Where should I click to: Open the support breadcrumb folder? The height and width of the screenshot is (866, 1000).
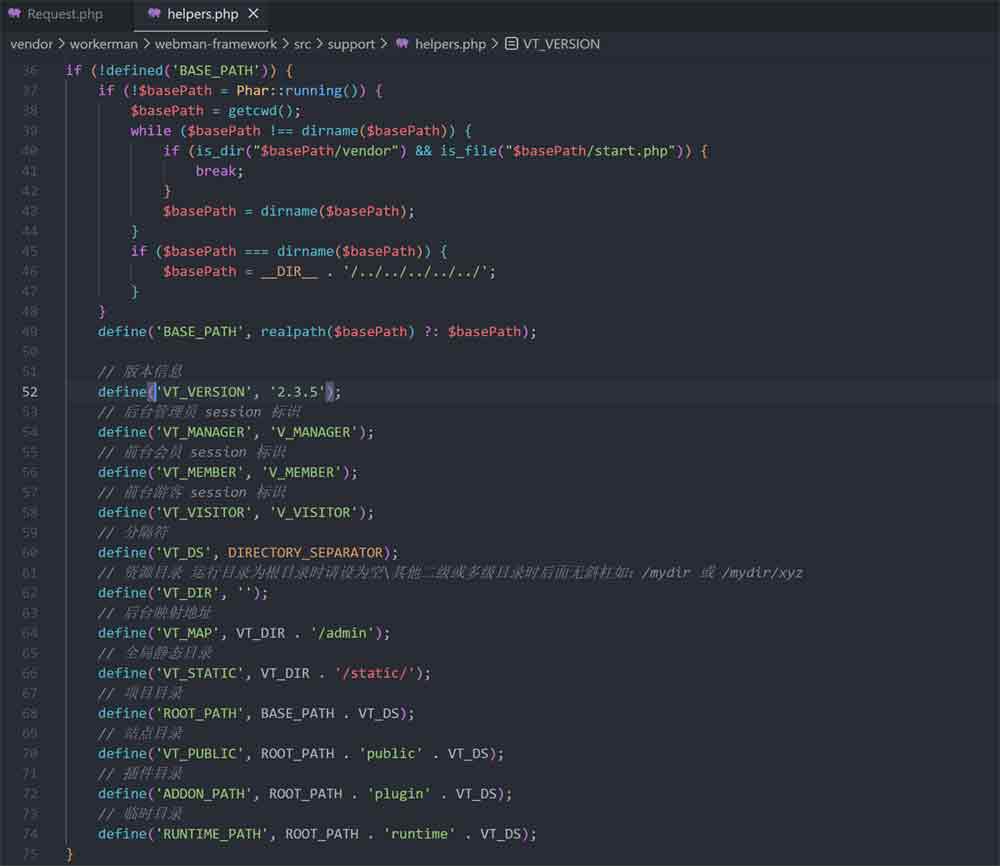(x=351, y=44)
